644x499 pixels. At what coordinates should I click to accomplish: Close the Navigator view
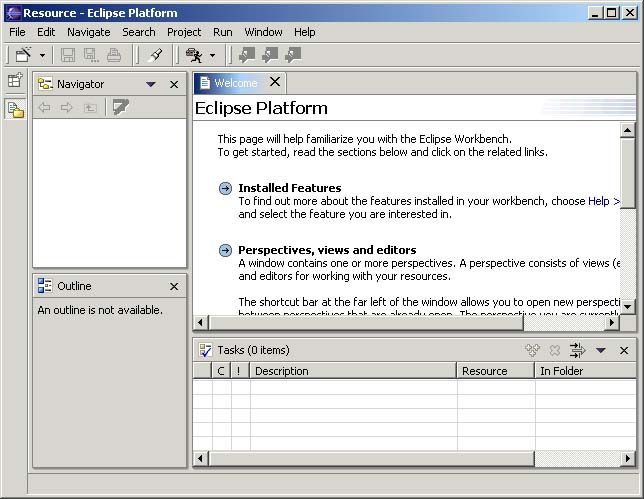(x=174, y=84)
